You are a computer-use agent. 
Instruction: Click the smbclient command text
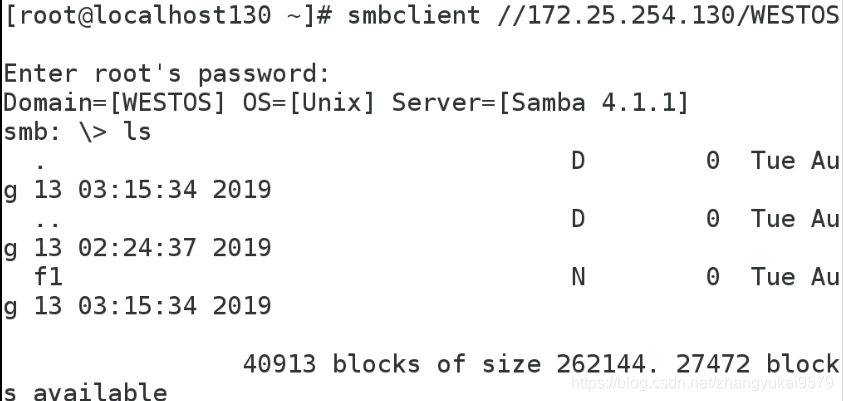pos(413,15)
